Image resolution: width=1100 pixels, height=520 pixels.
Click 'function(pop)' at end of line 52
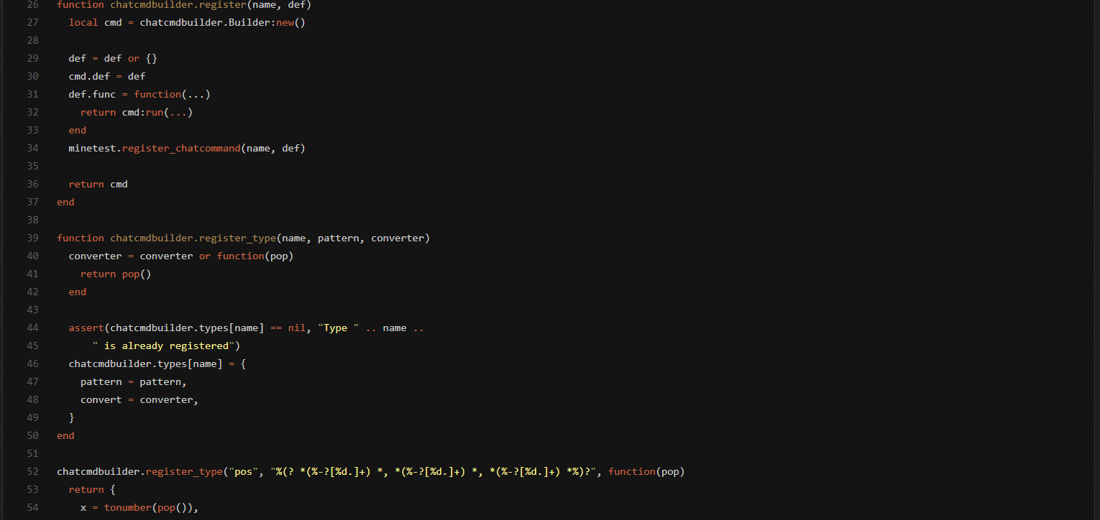pos(646,472)
